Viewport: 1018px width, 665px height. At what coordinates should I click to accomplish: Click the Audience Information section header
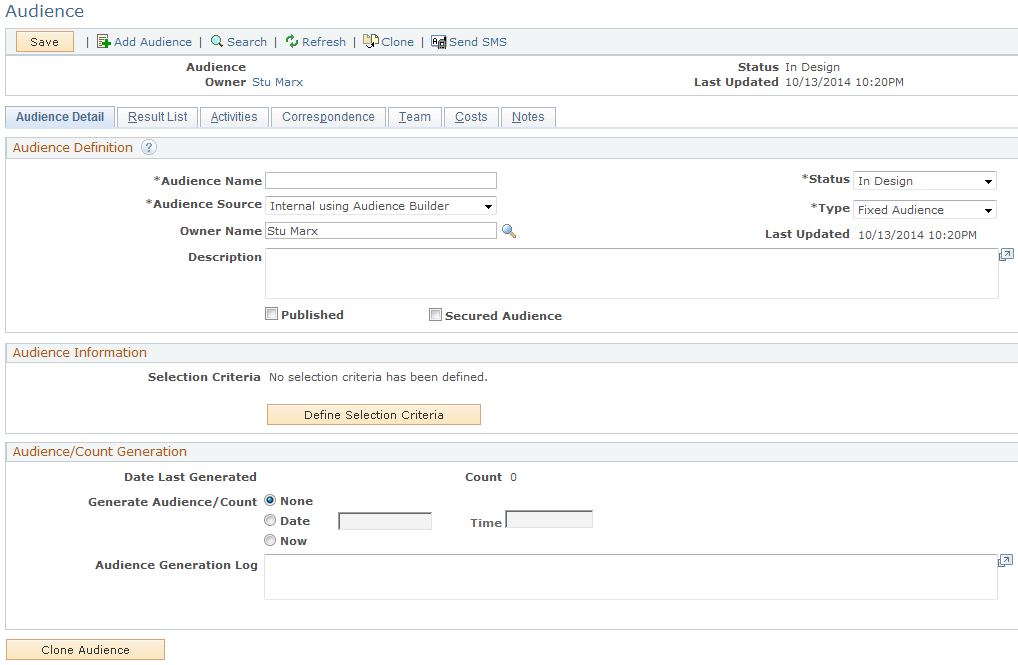coord(80,353)
